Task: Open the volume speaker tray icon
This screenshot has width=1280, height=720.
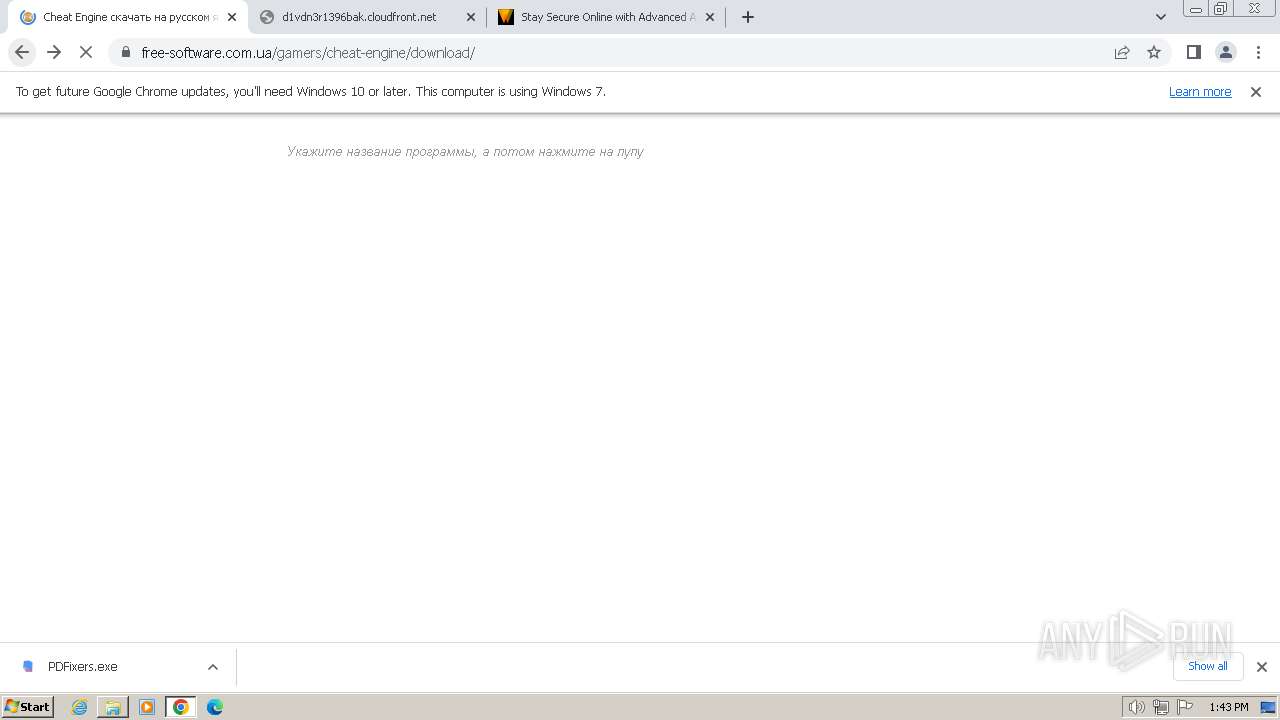Action: [1137, 707]
